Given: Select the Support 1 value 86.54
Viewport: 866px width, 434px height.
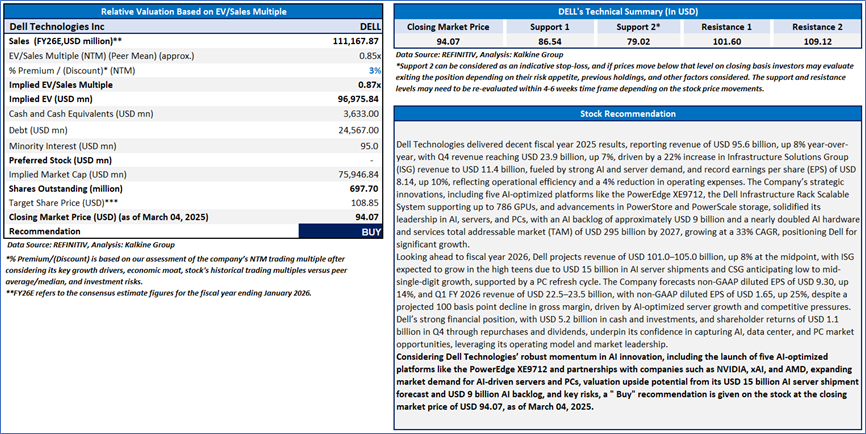Looking at the screenshot, I should coord(550,41).
